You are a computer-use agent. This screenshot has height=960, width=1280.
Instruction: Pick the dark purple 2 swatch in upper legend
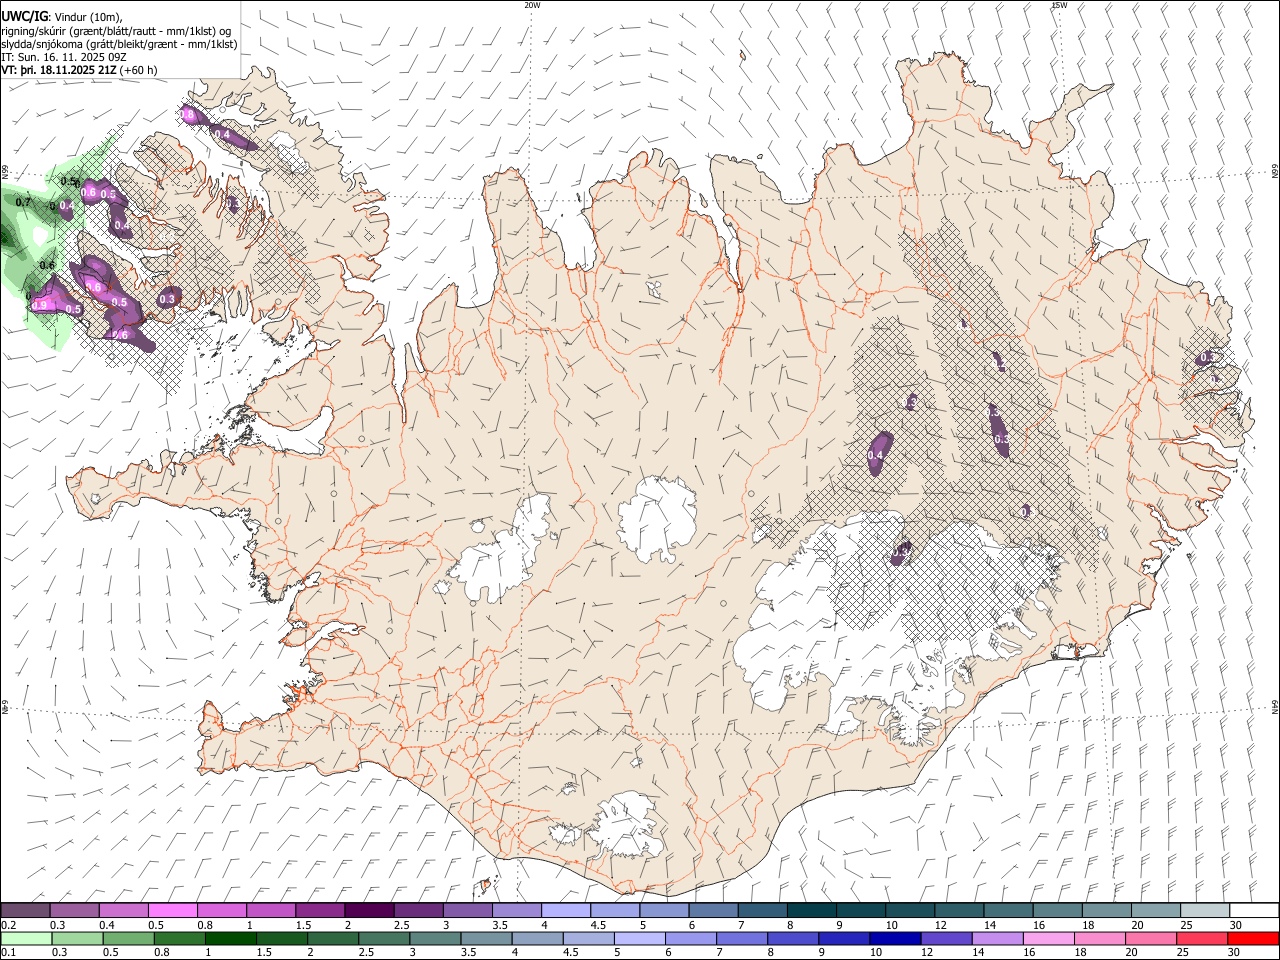369,910
